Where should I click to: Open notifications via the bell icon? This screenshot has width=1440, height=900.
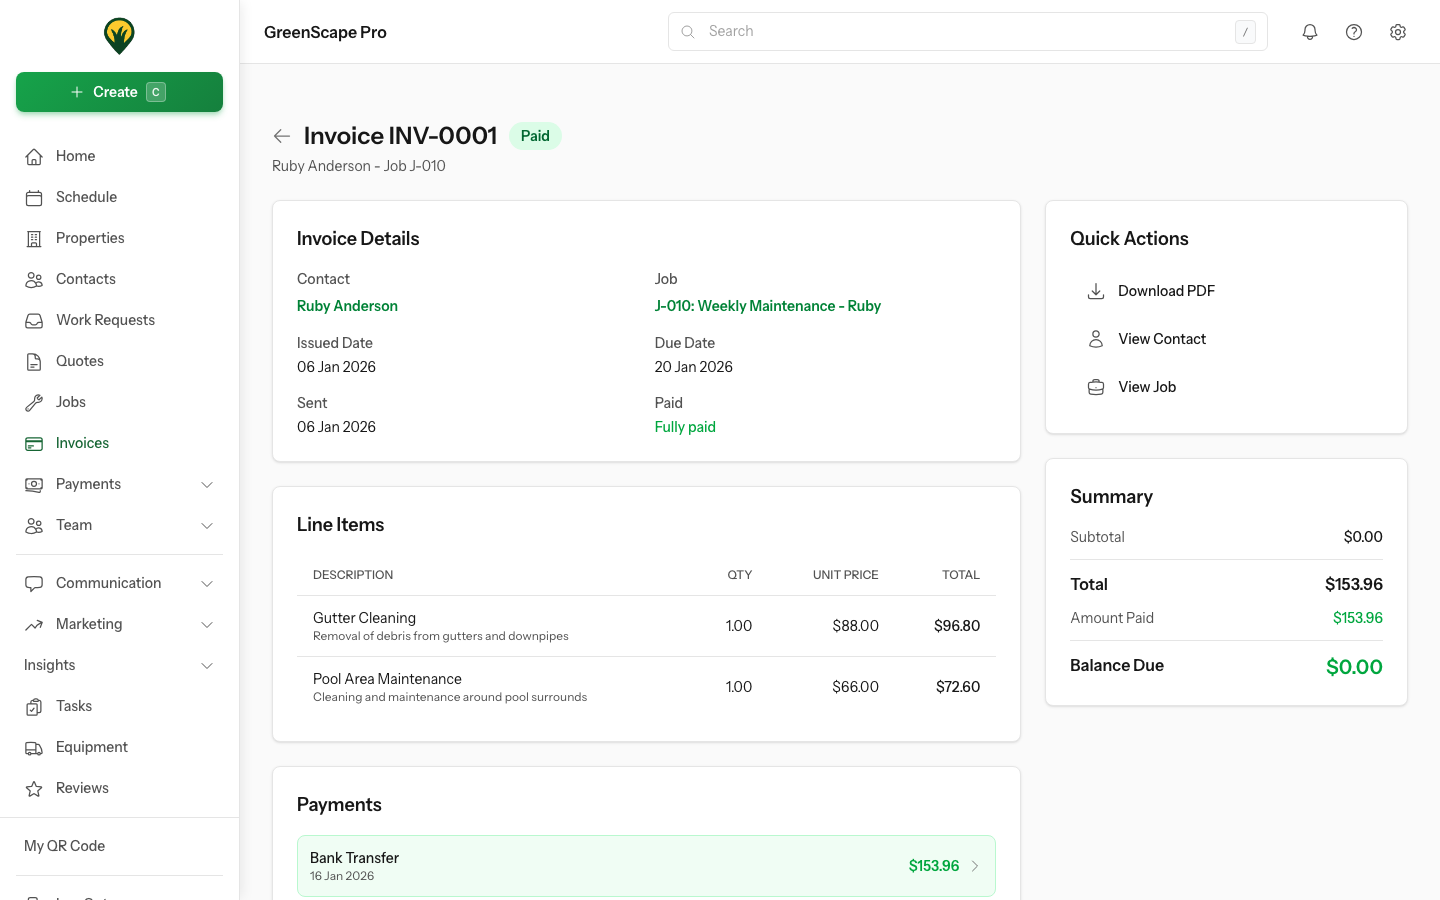[1310, 31]
